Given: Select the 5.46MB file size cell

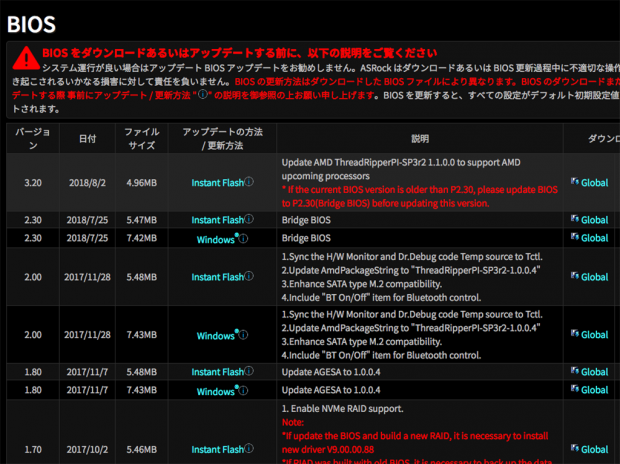Looking at the screenshot, I should 142,449.
